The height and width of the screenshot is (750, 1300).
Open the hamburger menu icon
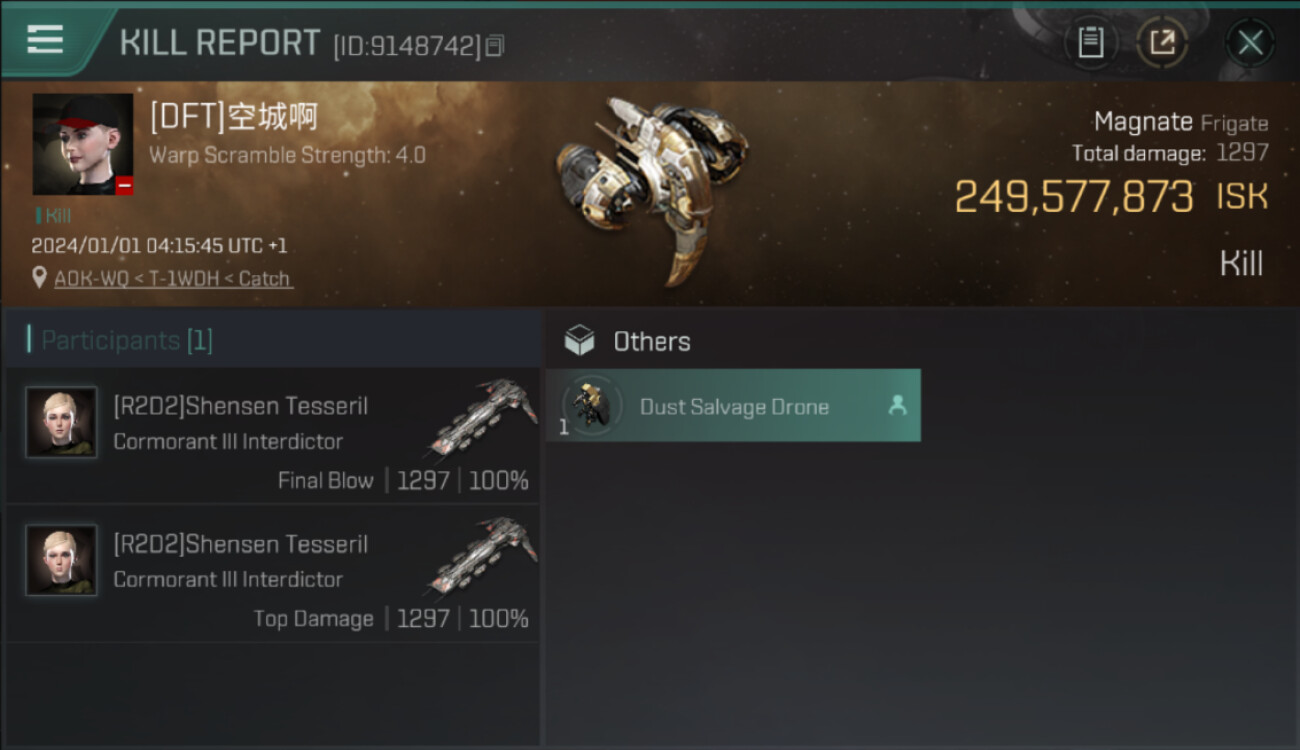45,40
